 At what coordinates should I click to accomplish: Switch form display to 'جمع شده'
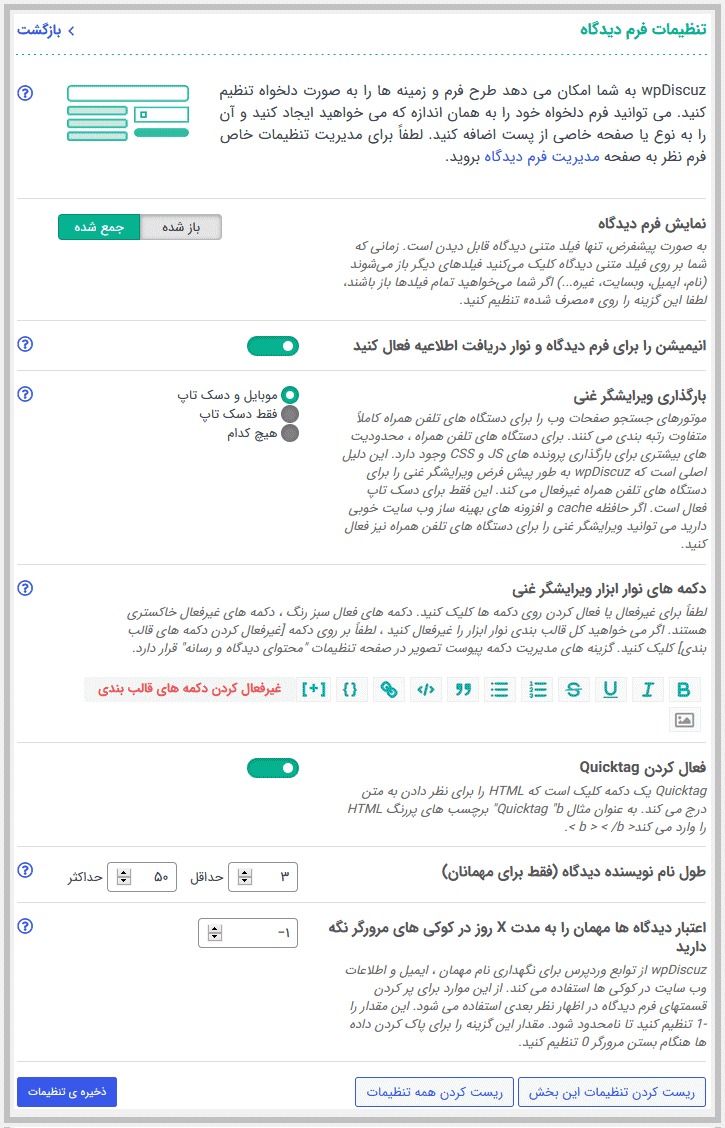(99, 227)
